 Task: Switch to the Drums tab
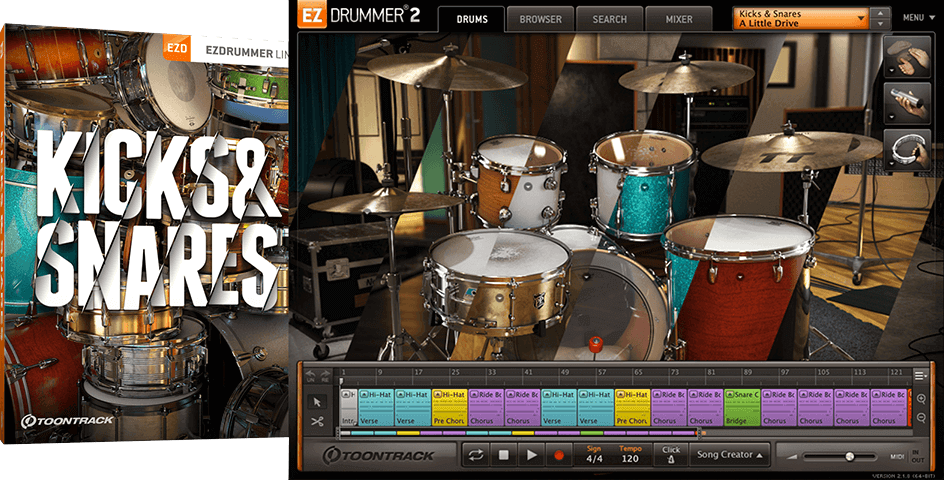[x=471, y=19]
